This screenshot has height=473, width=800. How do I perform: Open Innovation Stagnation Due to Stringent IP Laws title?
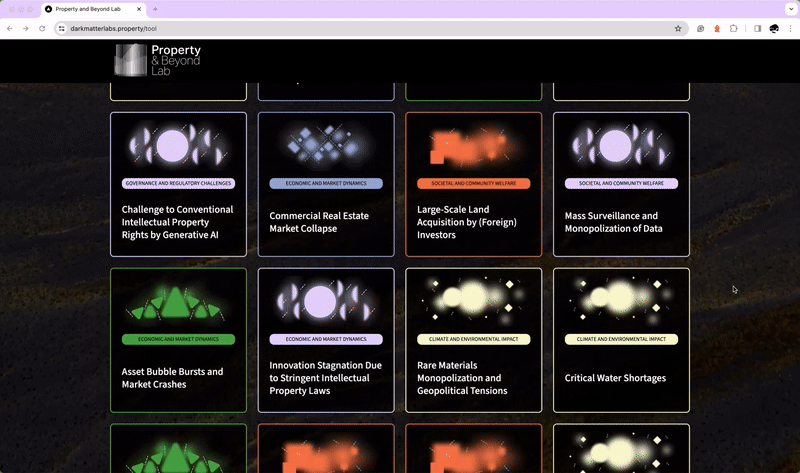(326, 378)
